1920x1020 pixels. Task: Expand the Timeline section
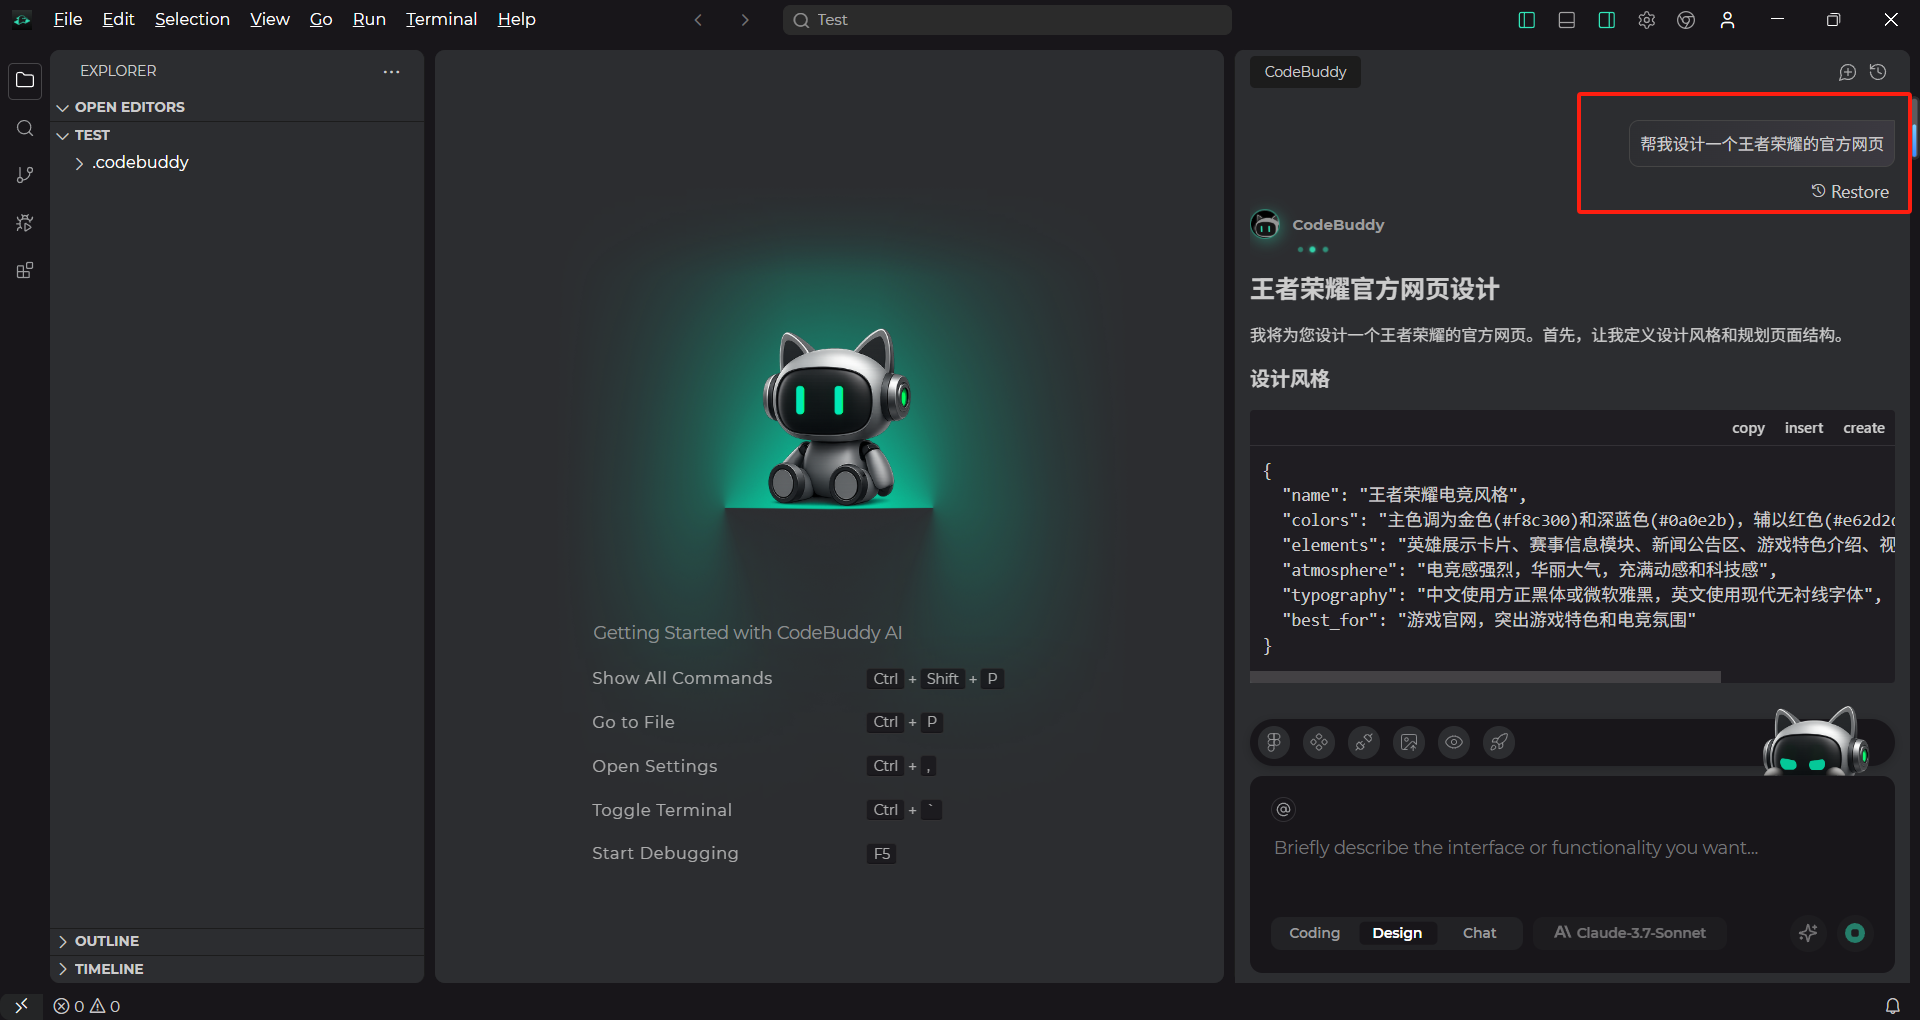click(238, 969)
